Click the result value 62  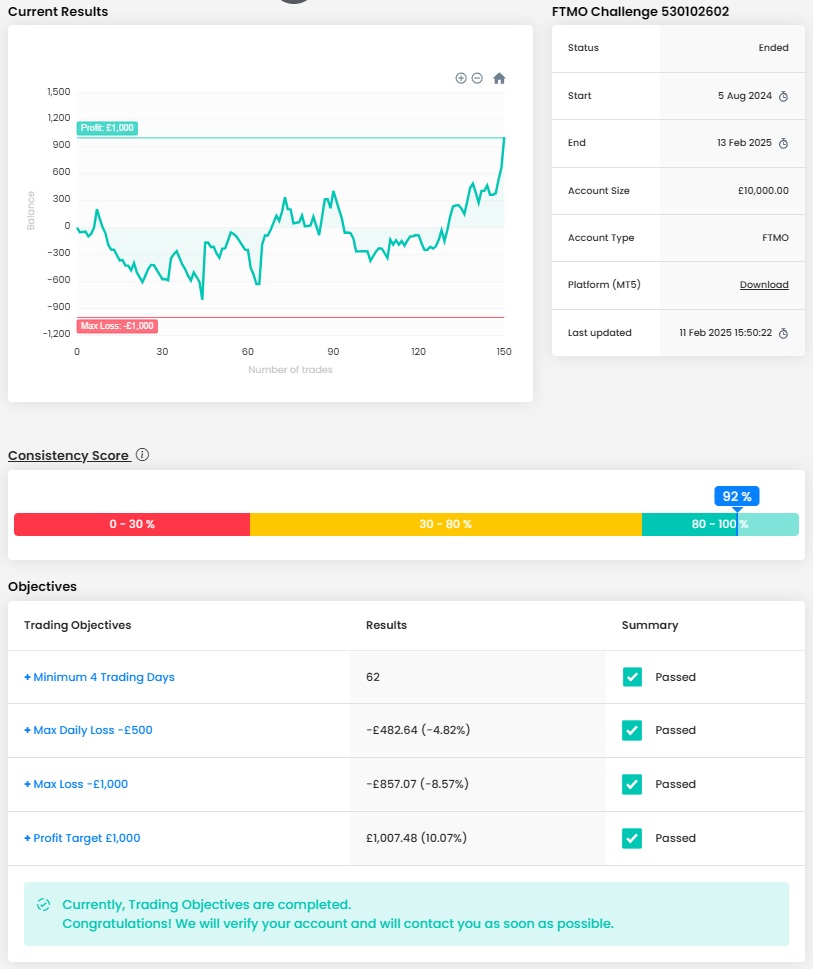[373, 677]
